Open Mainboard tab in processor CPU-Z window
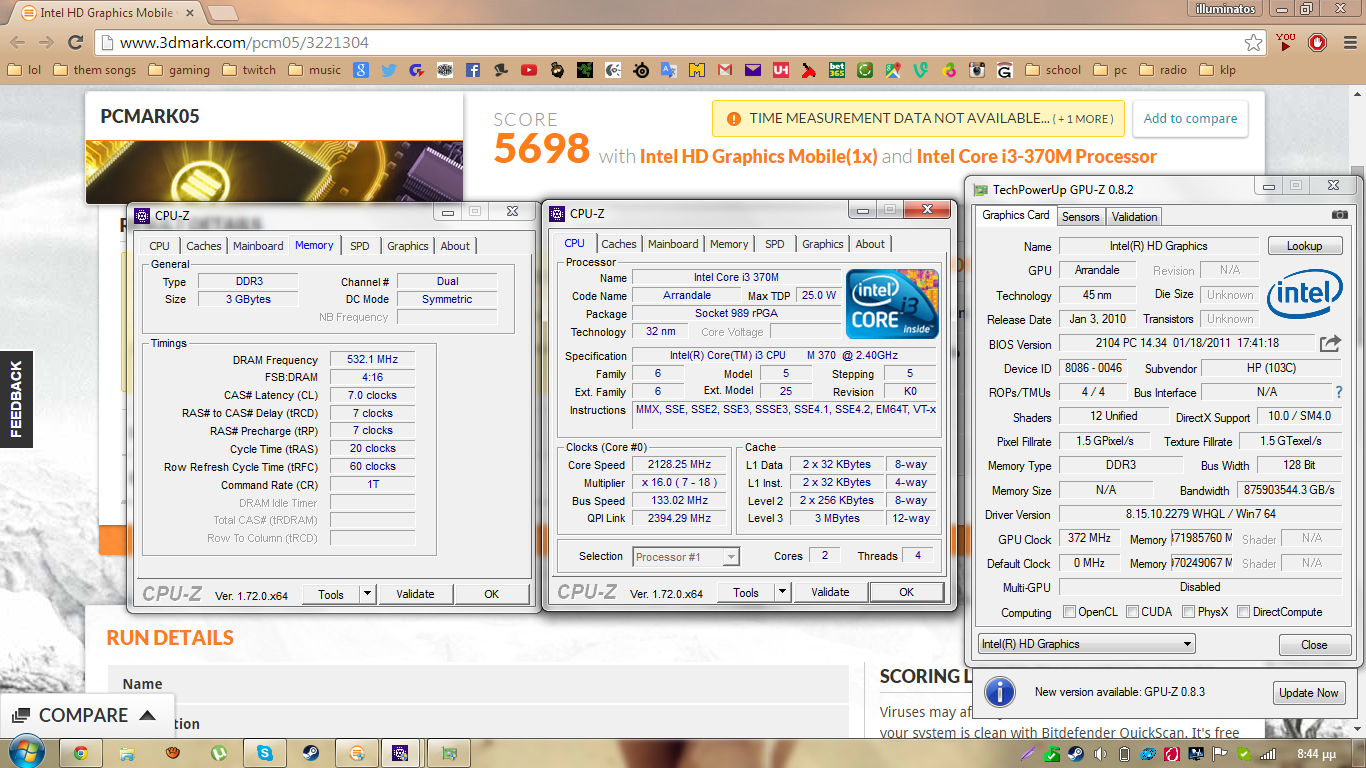The image size is (1366, 768). [x=673, y=243]
